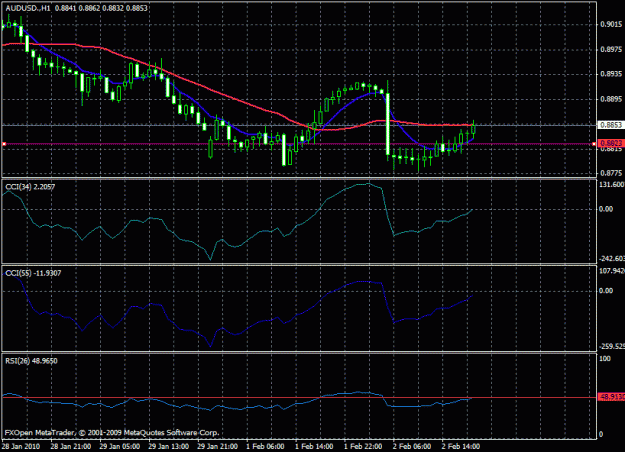Click the 107.942 CCI(55) scale value
This screenshot has height=452, width=625.
pos(612,271)
